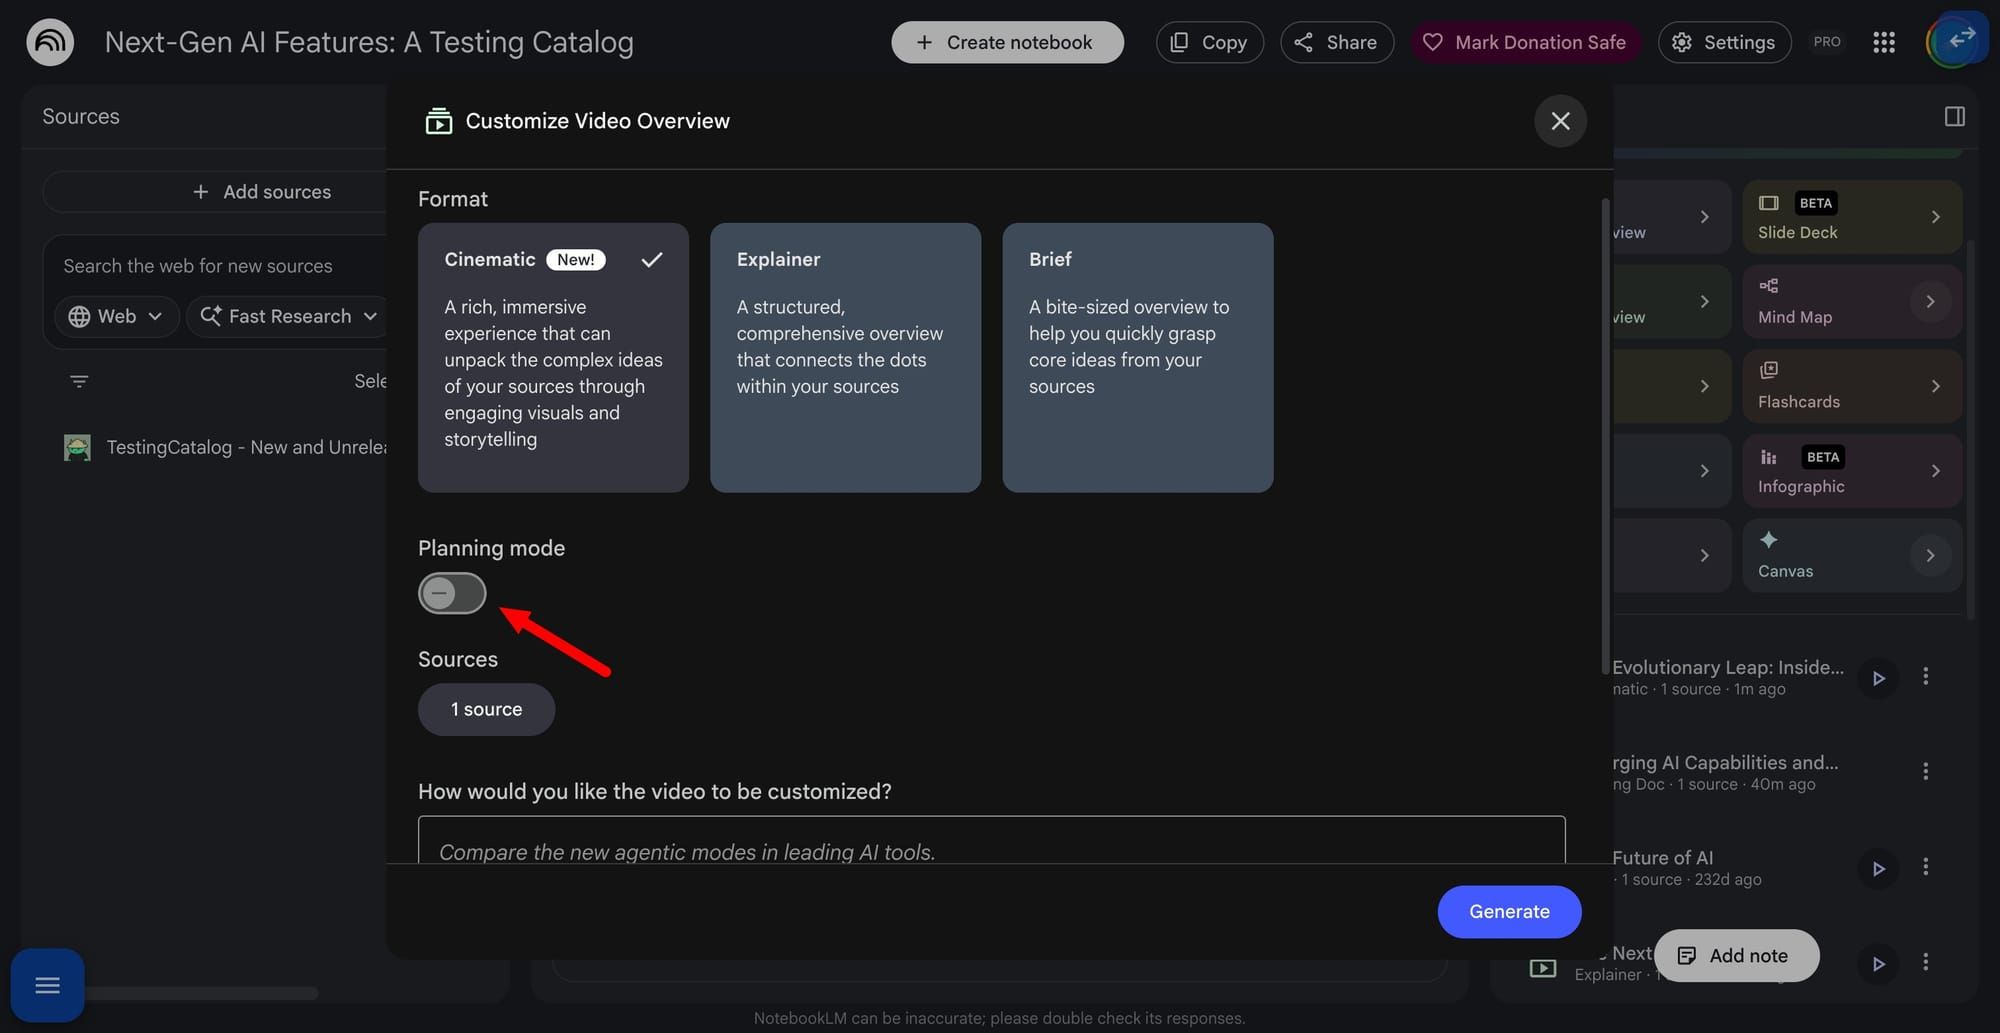Toggle the Planning mode switch

(x=452, y=593)
